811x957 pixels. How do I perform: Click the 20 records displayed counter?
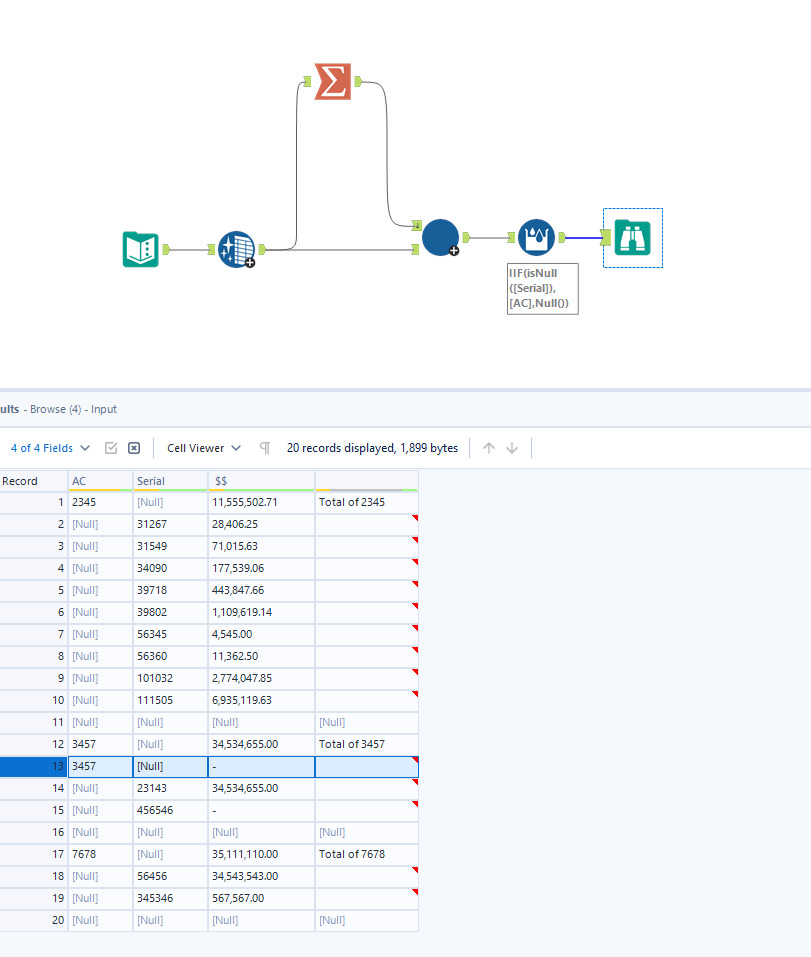pyautogui.click(x=372, y=447)
